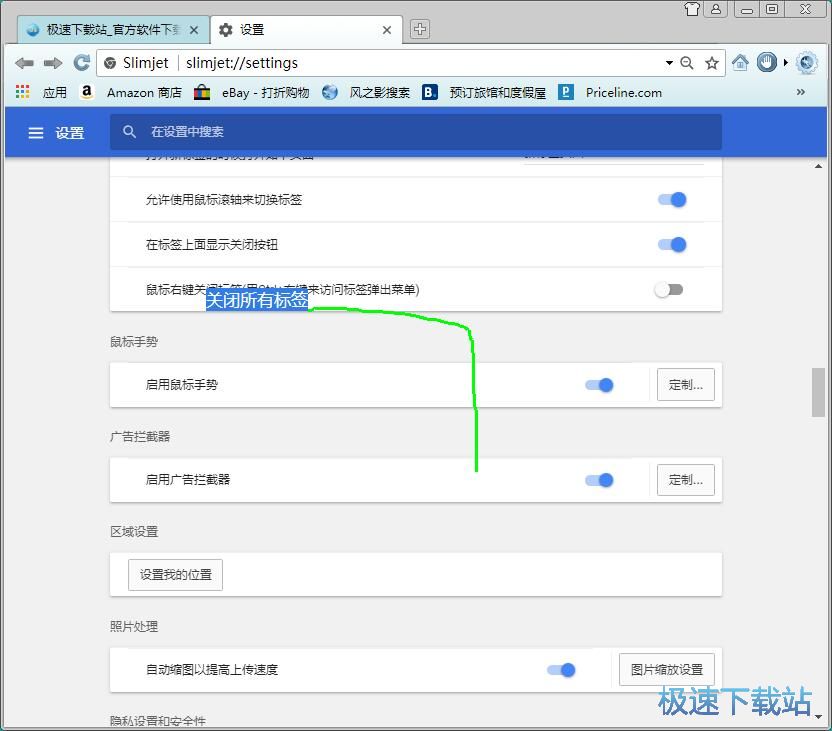Open 定制 for mouse gestures
This screenshot has width=832, height=731.
(686, 385)
